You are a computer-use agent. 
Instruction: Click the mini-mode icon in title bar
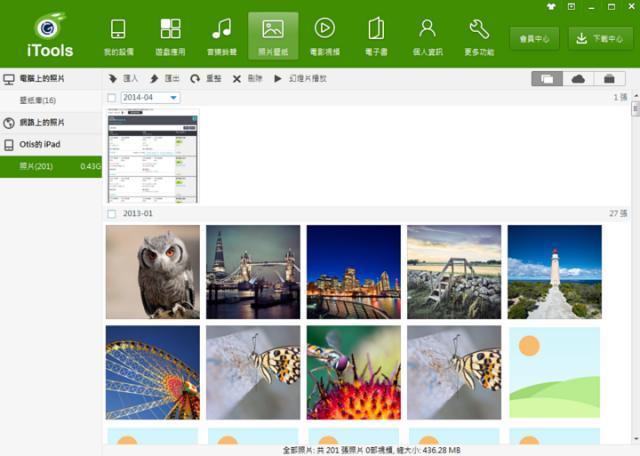571,7
